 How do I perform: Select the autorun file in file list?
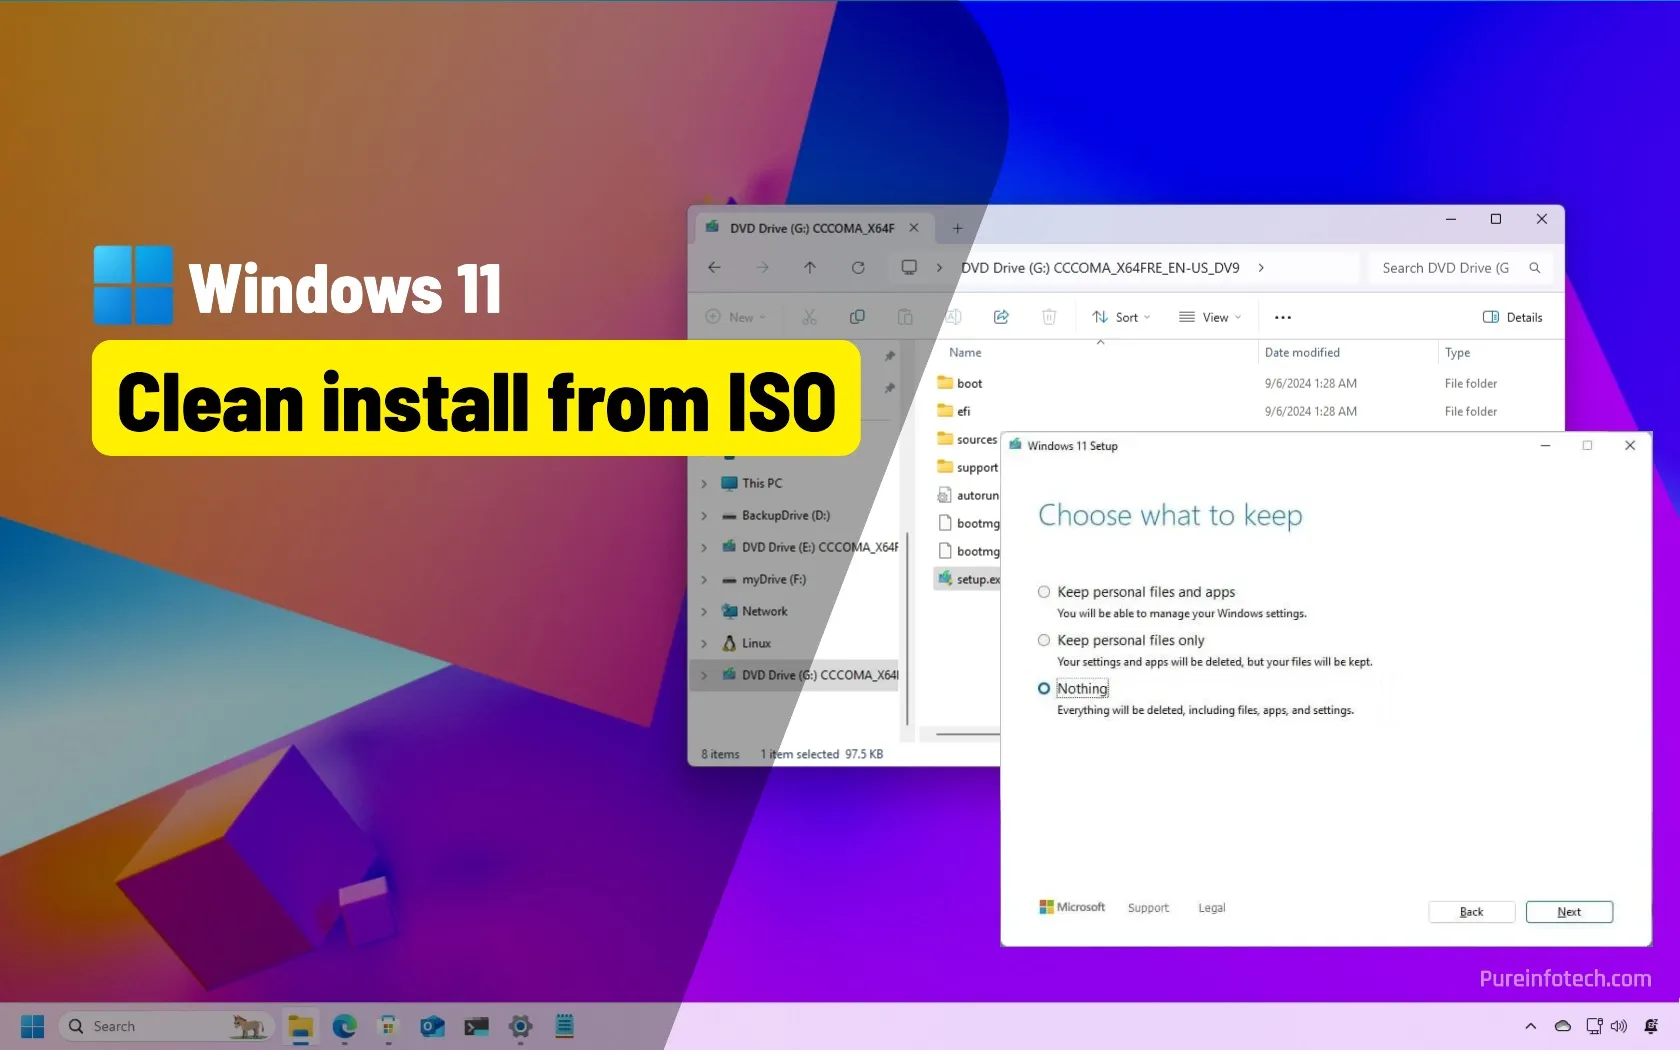click(x=967, y=495)
